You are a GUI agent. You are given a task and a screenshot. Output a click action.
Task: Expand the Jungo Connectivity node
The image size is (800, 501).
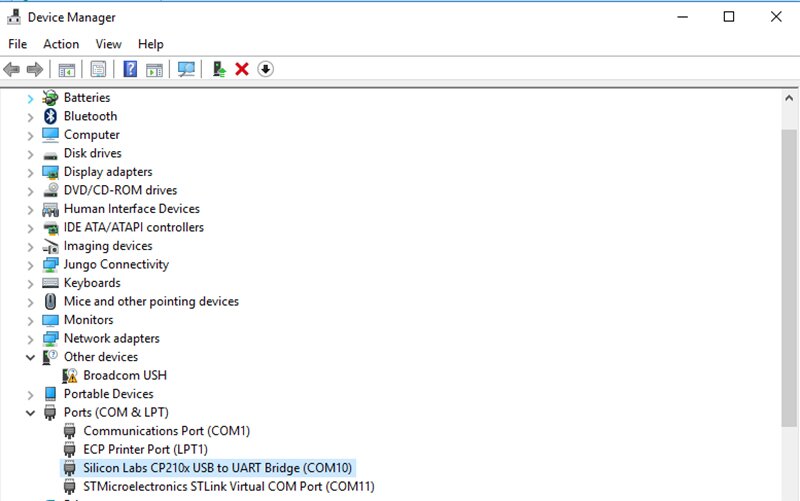tap(30, 265)
